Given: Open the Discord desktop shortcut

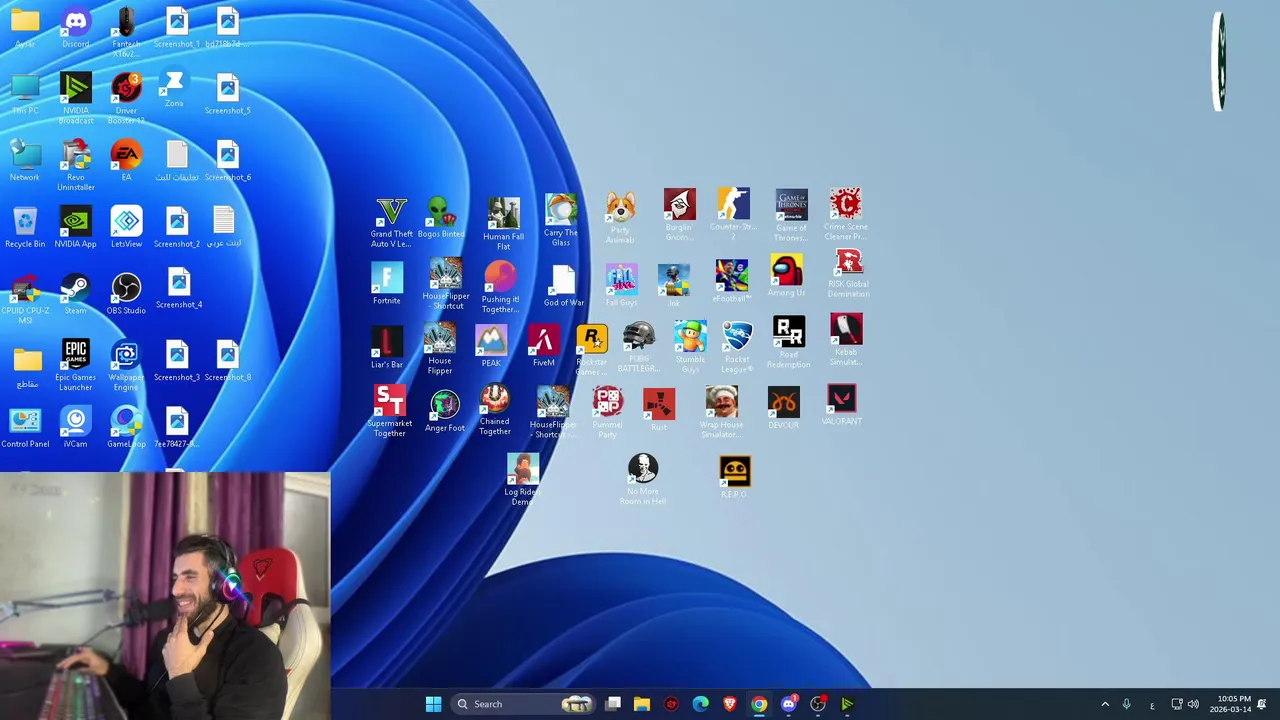Looking at the screenshot, I should tap(76, 29).
